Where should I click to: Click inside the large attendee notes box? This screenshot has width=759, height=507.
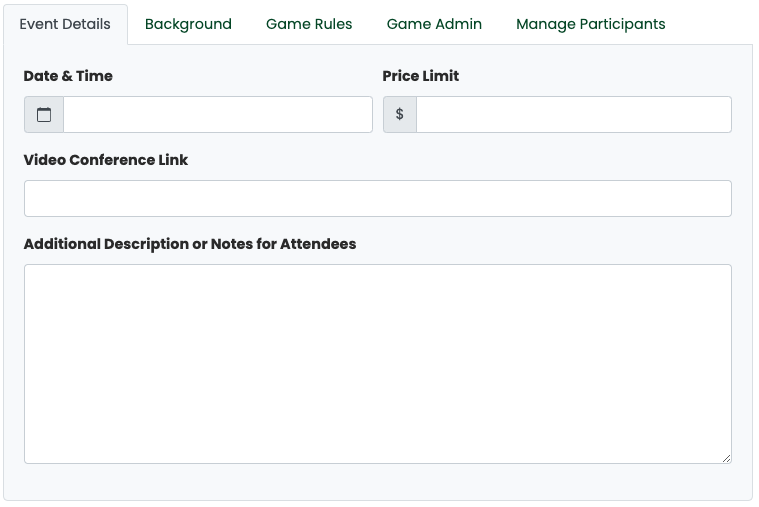[x=378, y=364]
